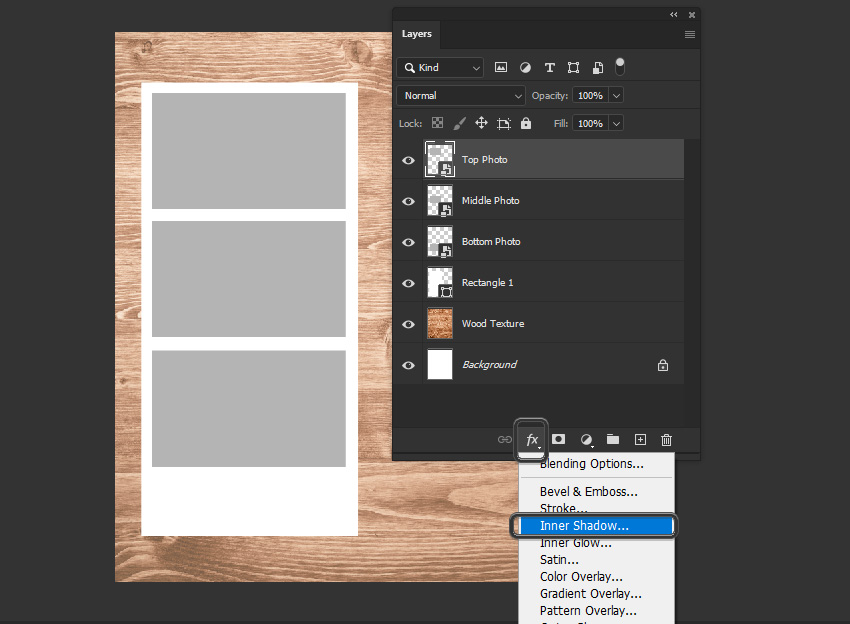Open the Kind filter dropdown
The image size is (850, 624).
440,68
